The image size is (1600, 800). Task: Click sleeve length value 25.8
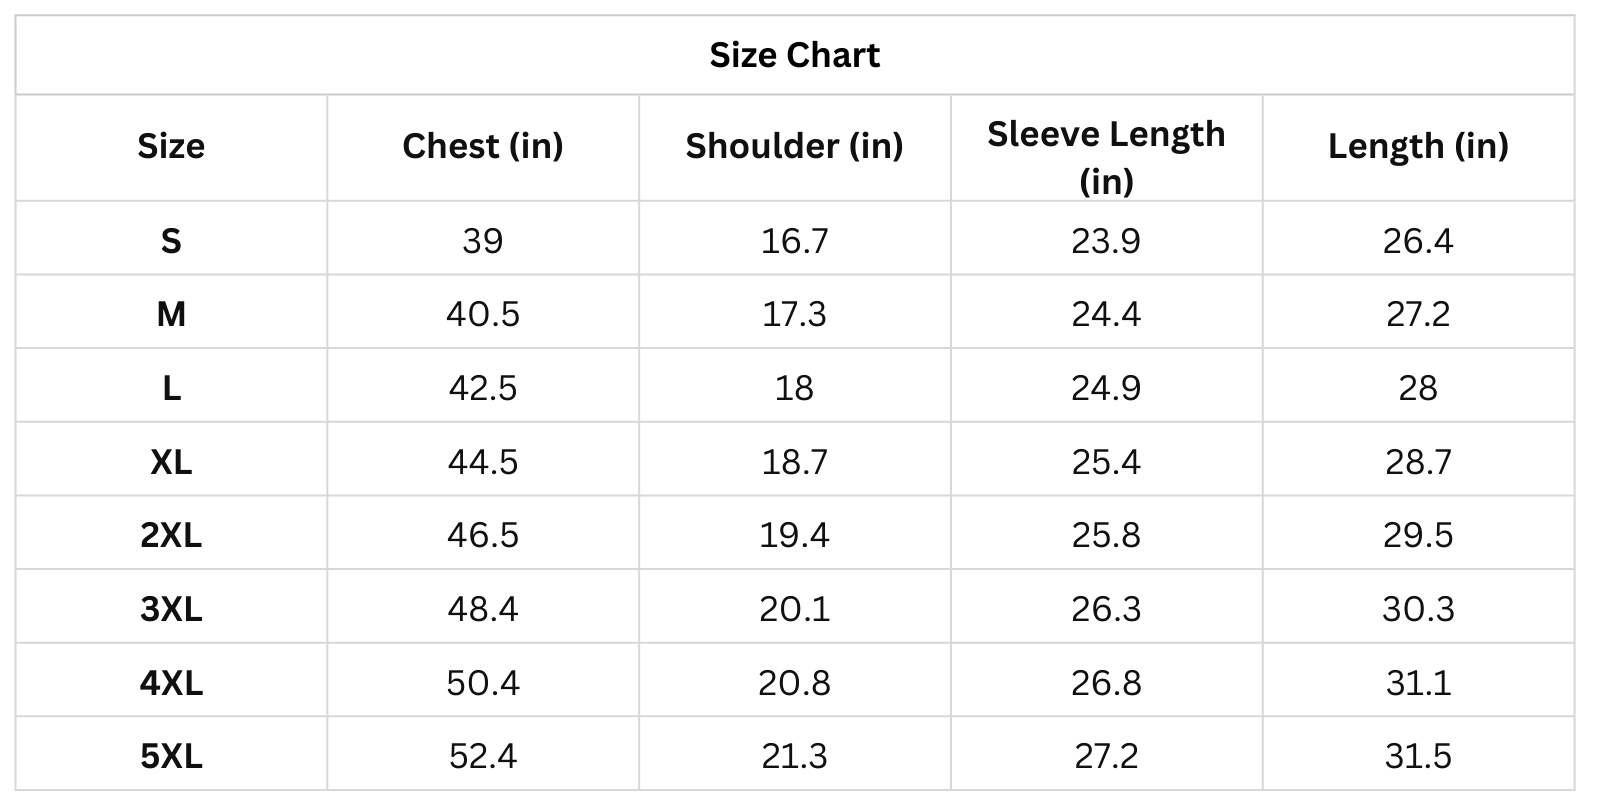pos(1106,535)
